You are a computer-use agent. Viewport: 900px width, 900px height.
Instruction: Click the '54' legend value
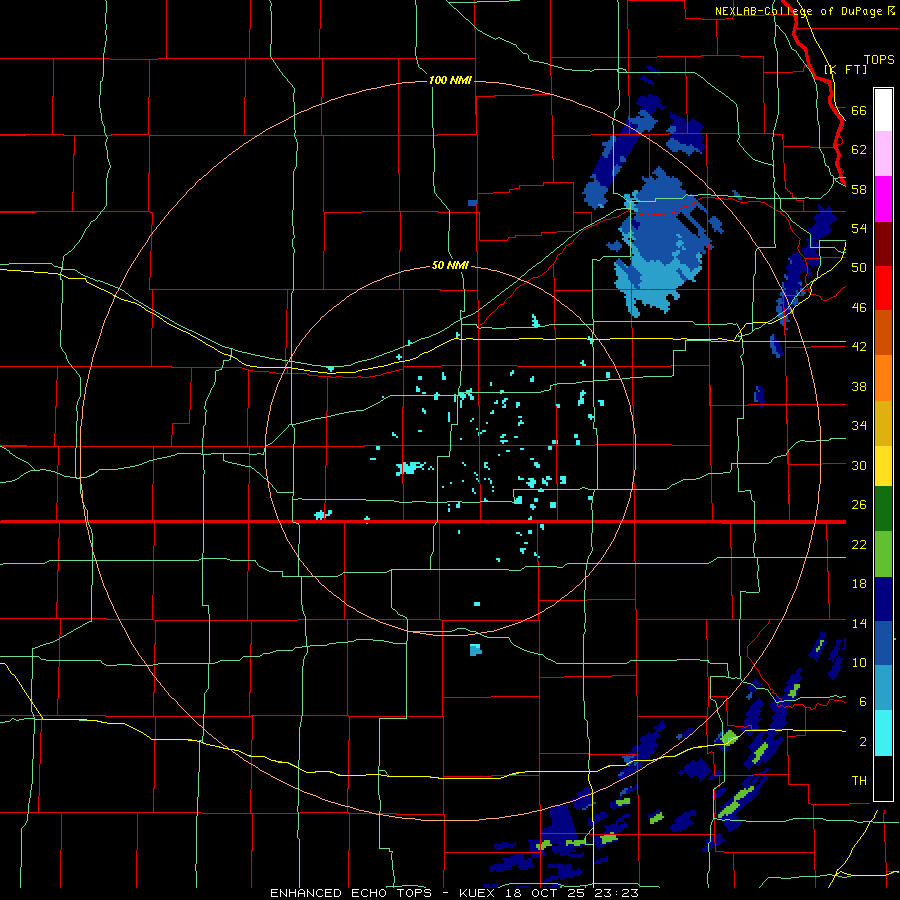[x=859, y=228]
